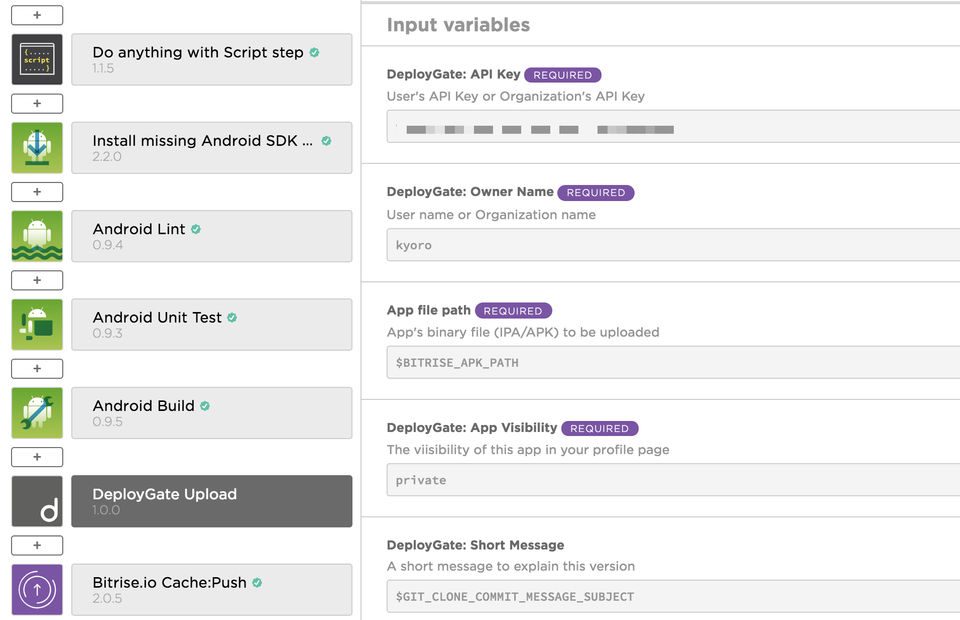
Task: Select the DeployGate Upload workflow step
Action: tap(212, 501)
